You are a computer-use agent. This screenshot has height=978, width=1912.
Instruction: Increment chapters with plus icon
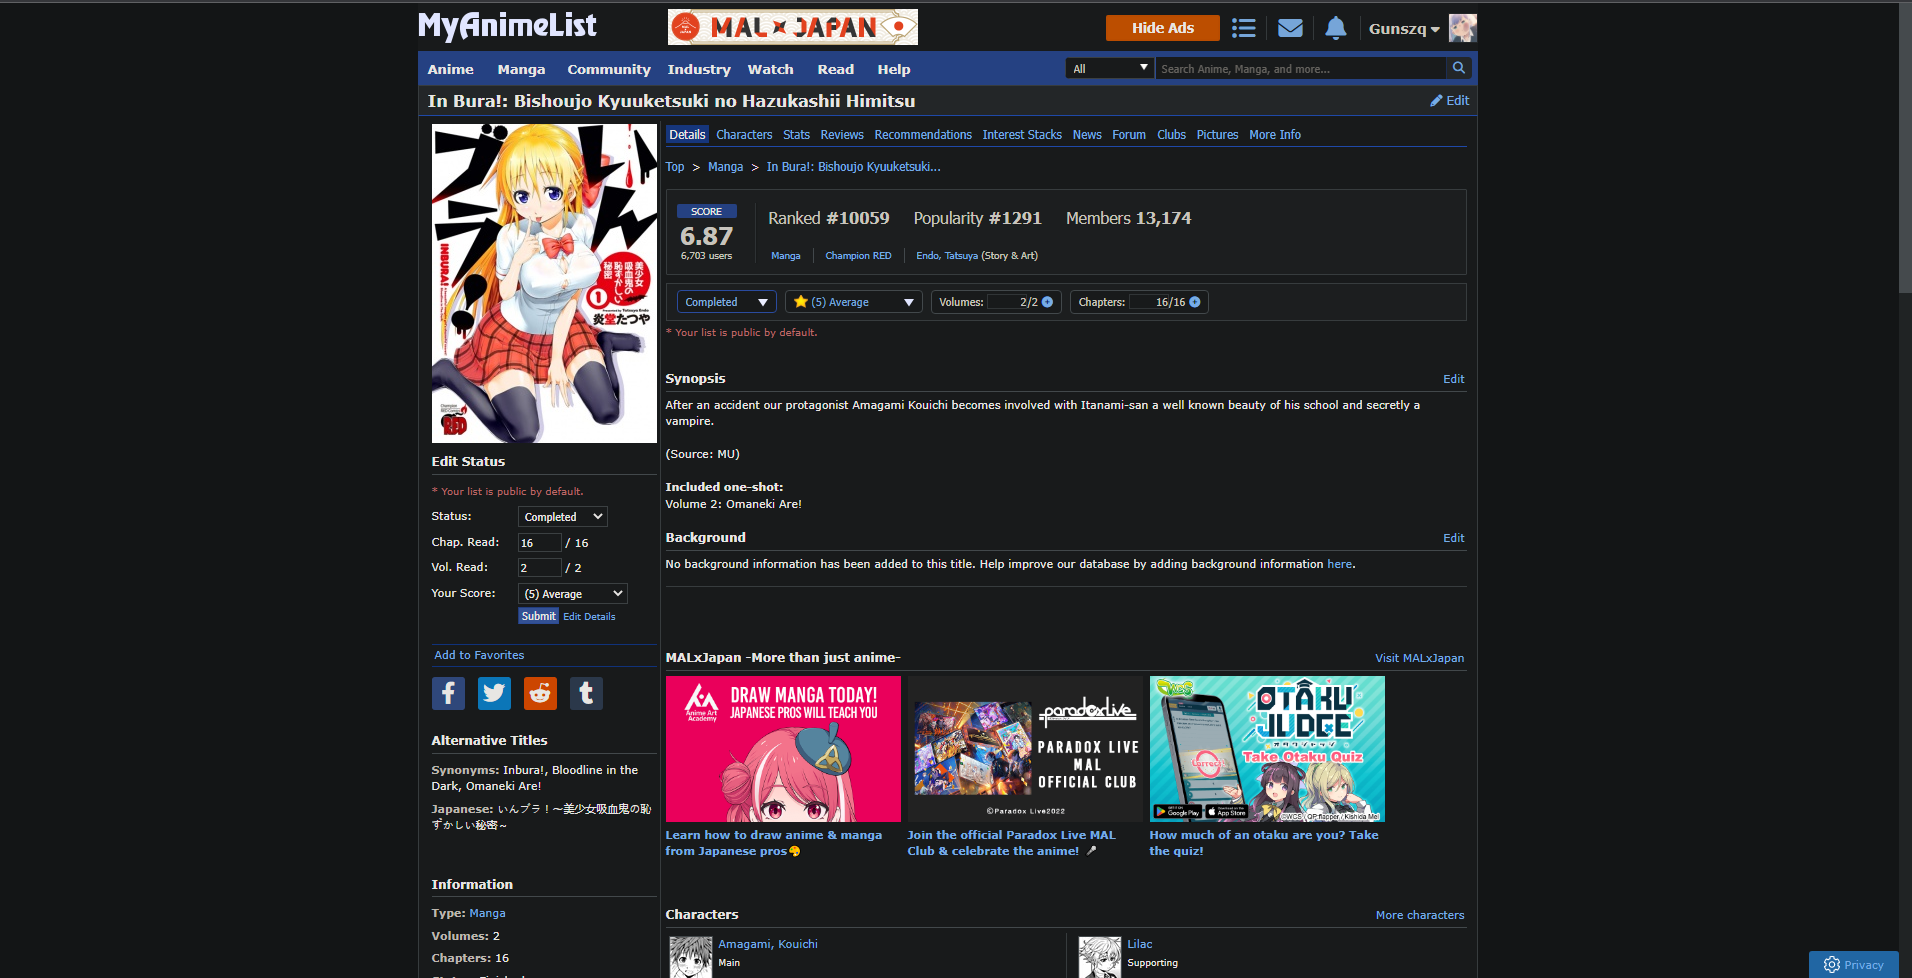tap(1194, 302)
